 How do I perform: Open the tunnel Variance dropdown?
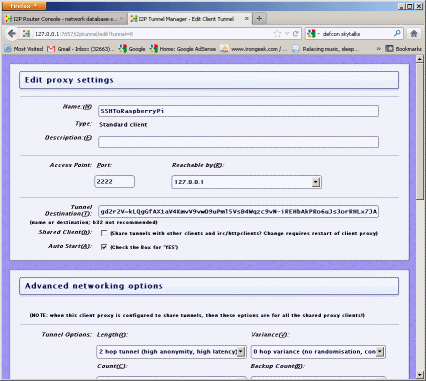click(x=318, y=352)
